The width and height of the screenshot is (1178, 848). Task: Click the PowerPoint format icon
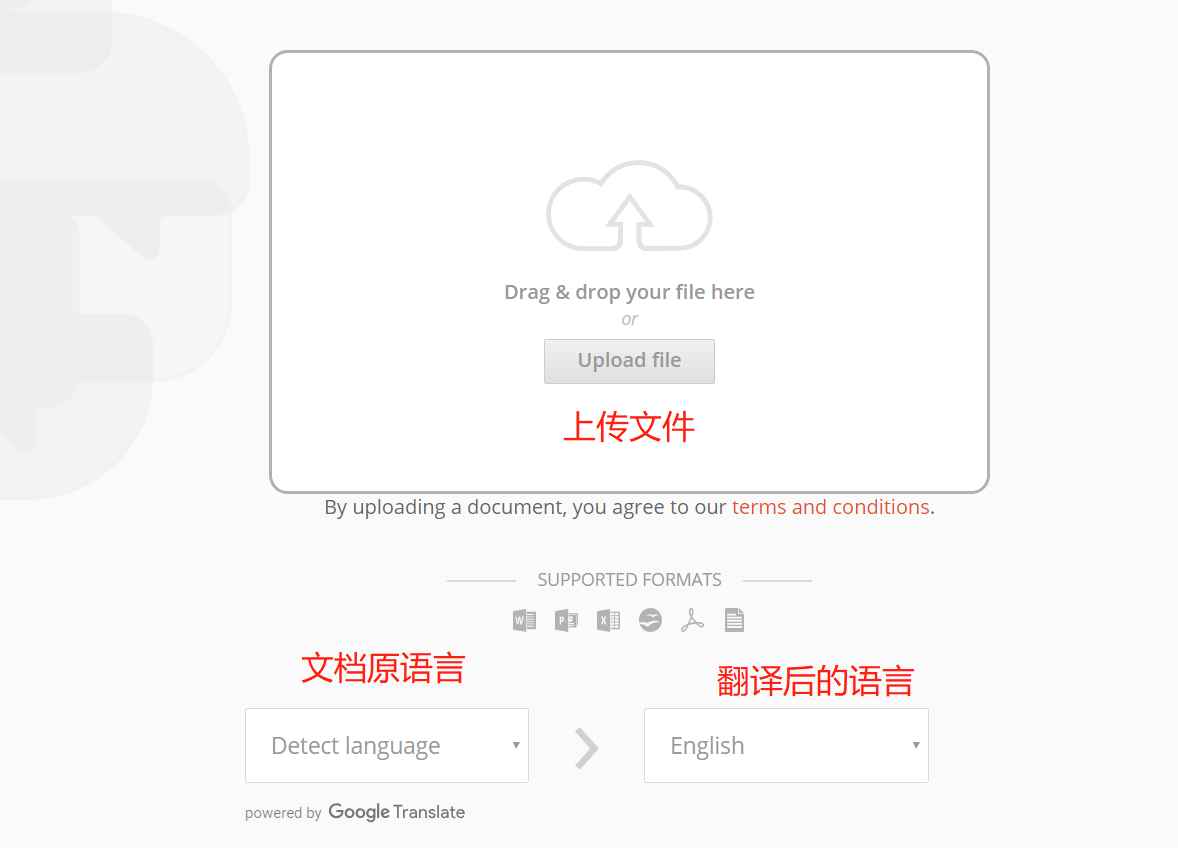pos(566,620)
